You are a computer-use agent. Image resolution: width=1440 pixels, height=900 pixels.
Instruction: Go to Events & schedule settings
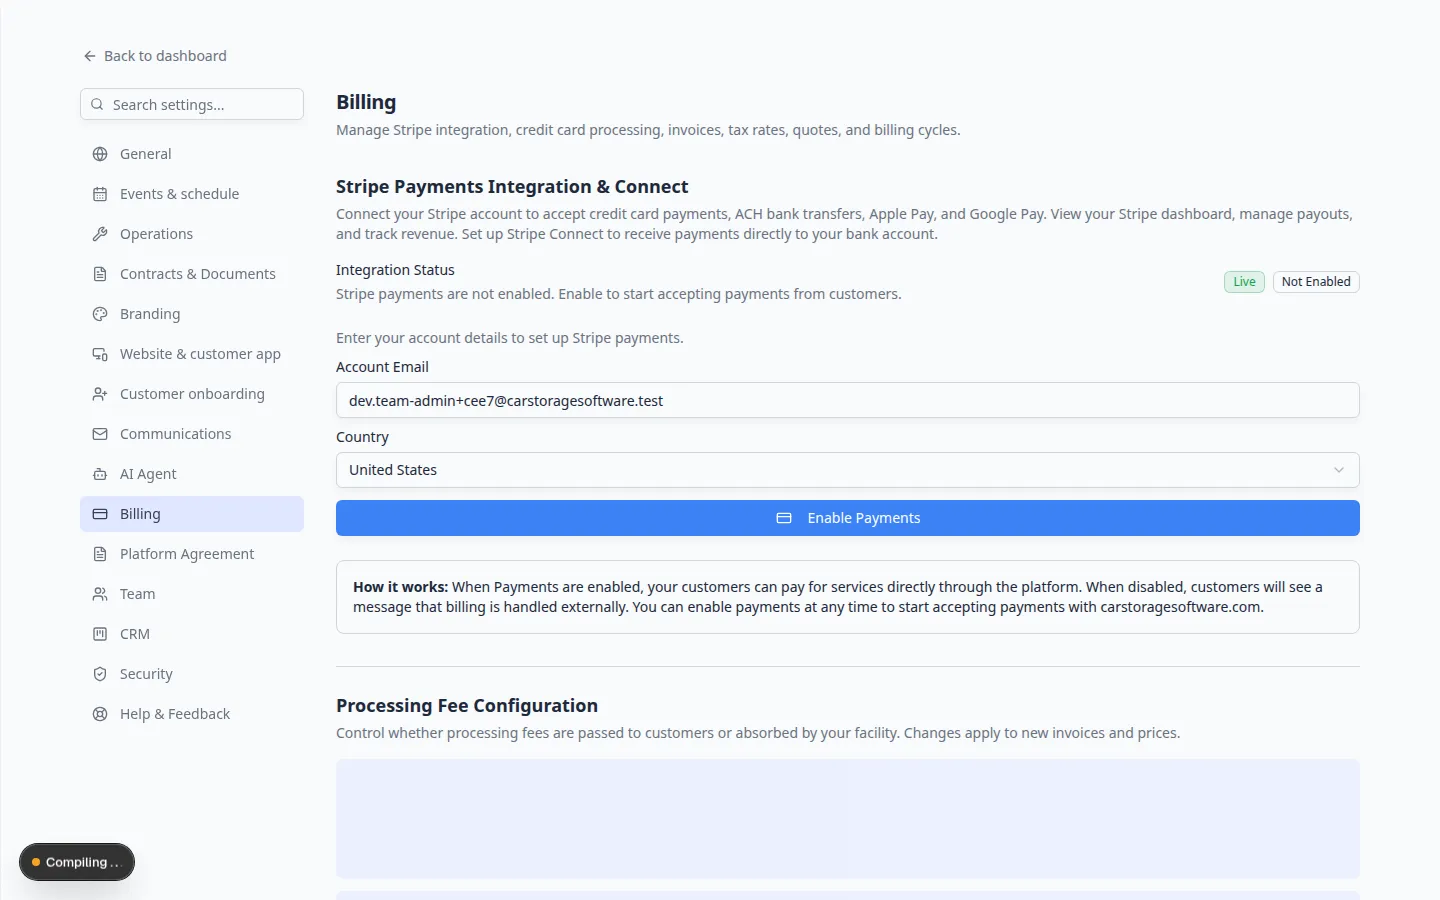click(x=192, y=194)
